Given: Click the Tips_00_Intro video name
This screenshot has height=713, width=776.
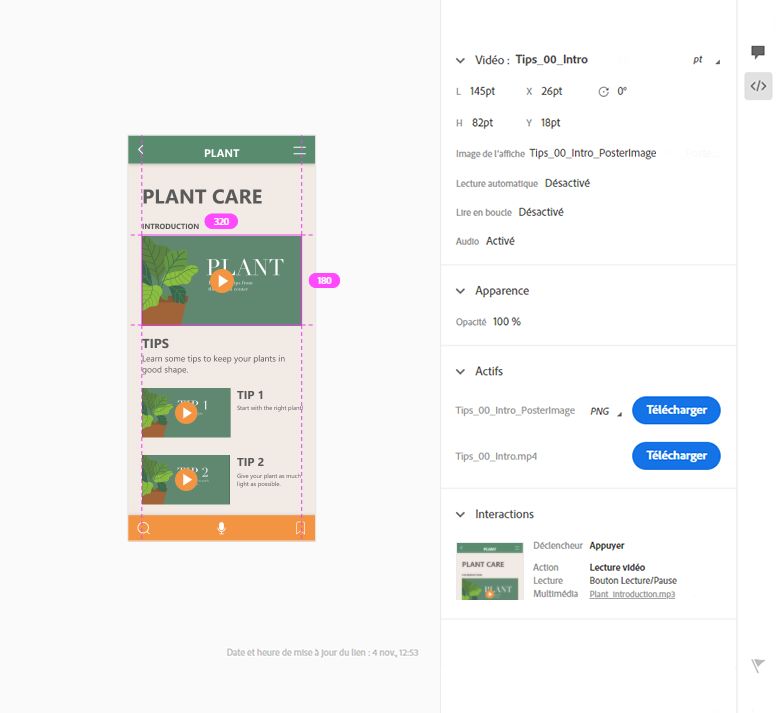Looking at the screenshot, I should tap(552, 60).
